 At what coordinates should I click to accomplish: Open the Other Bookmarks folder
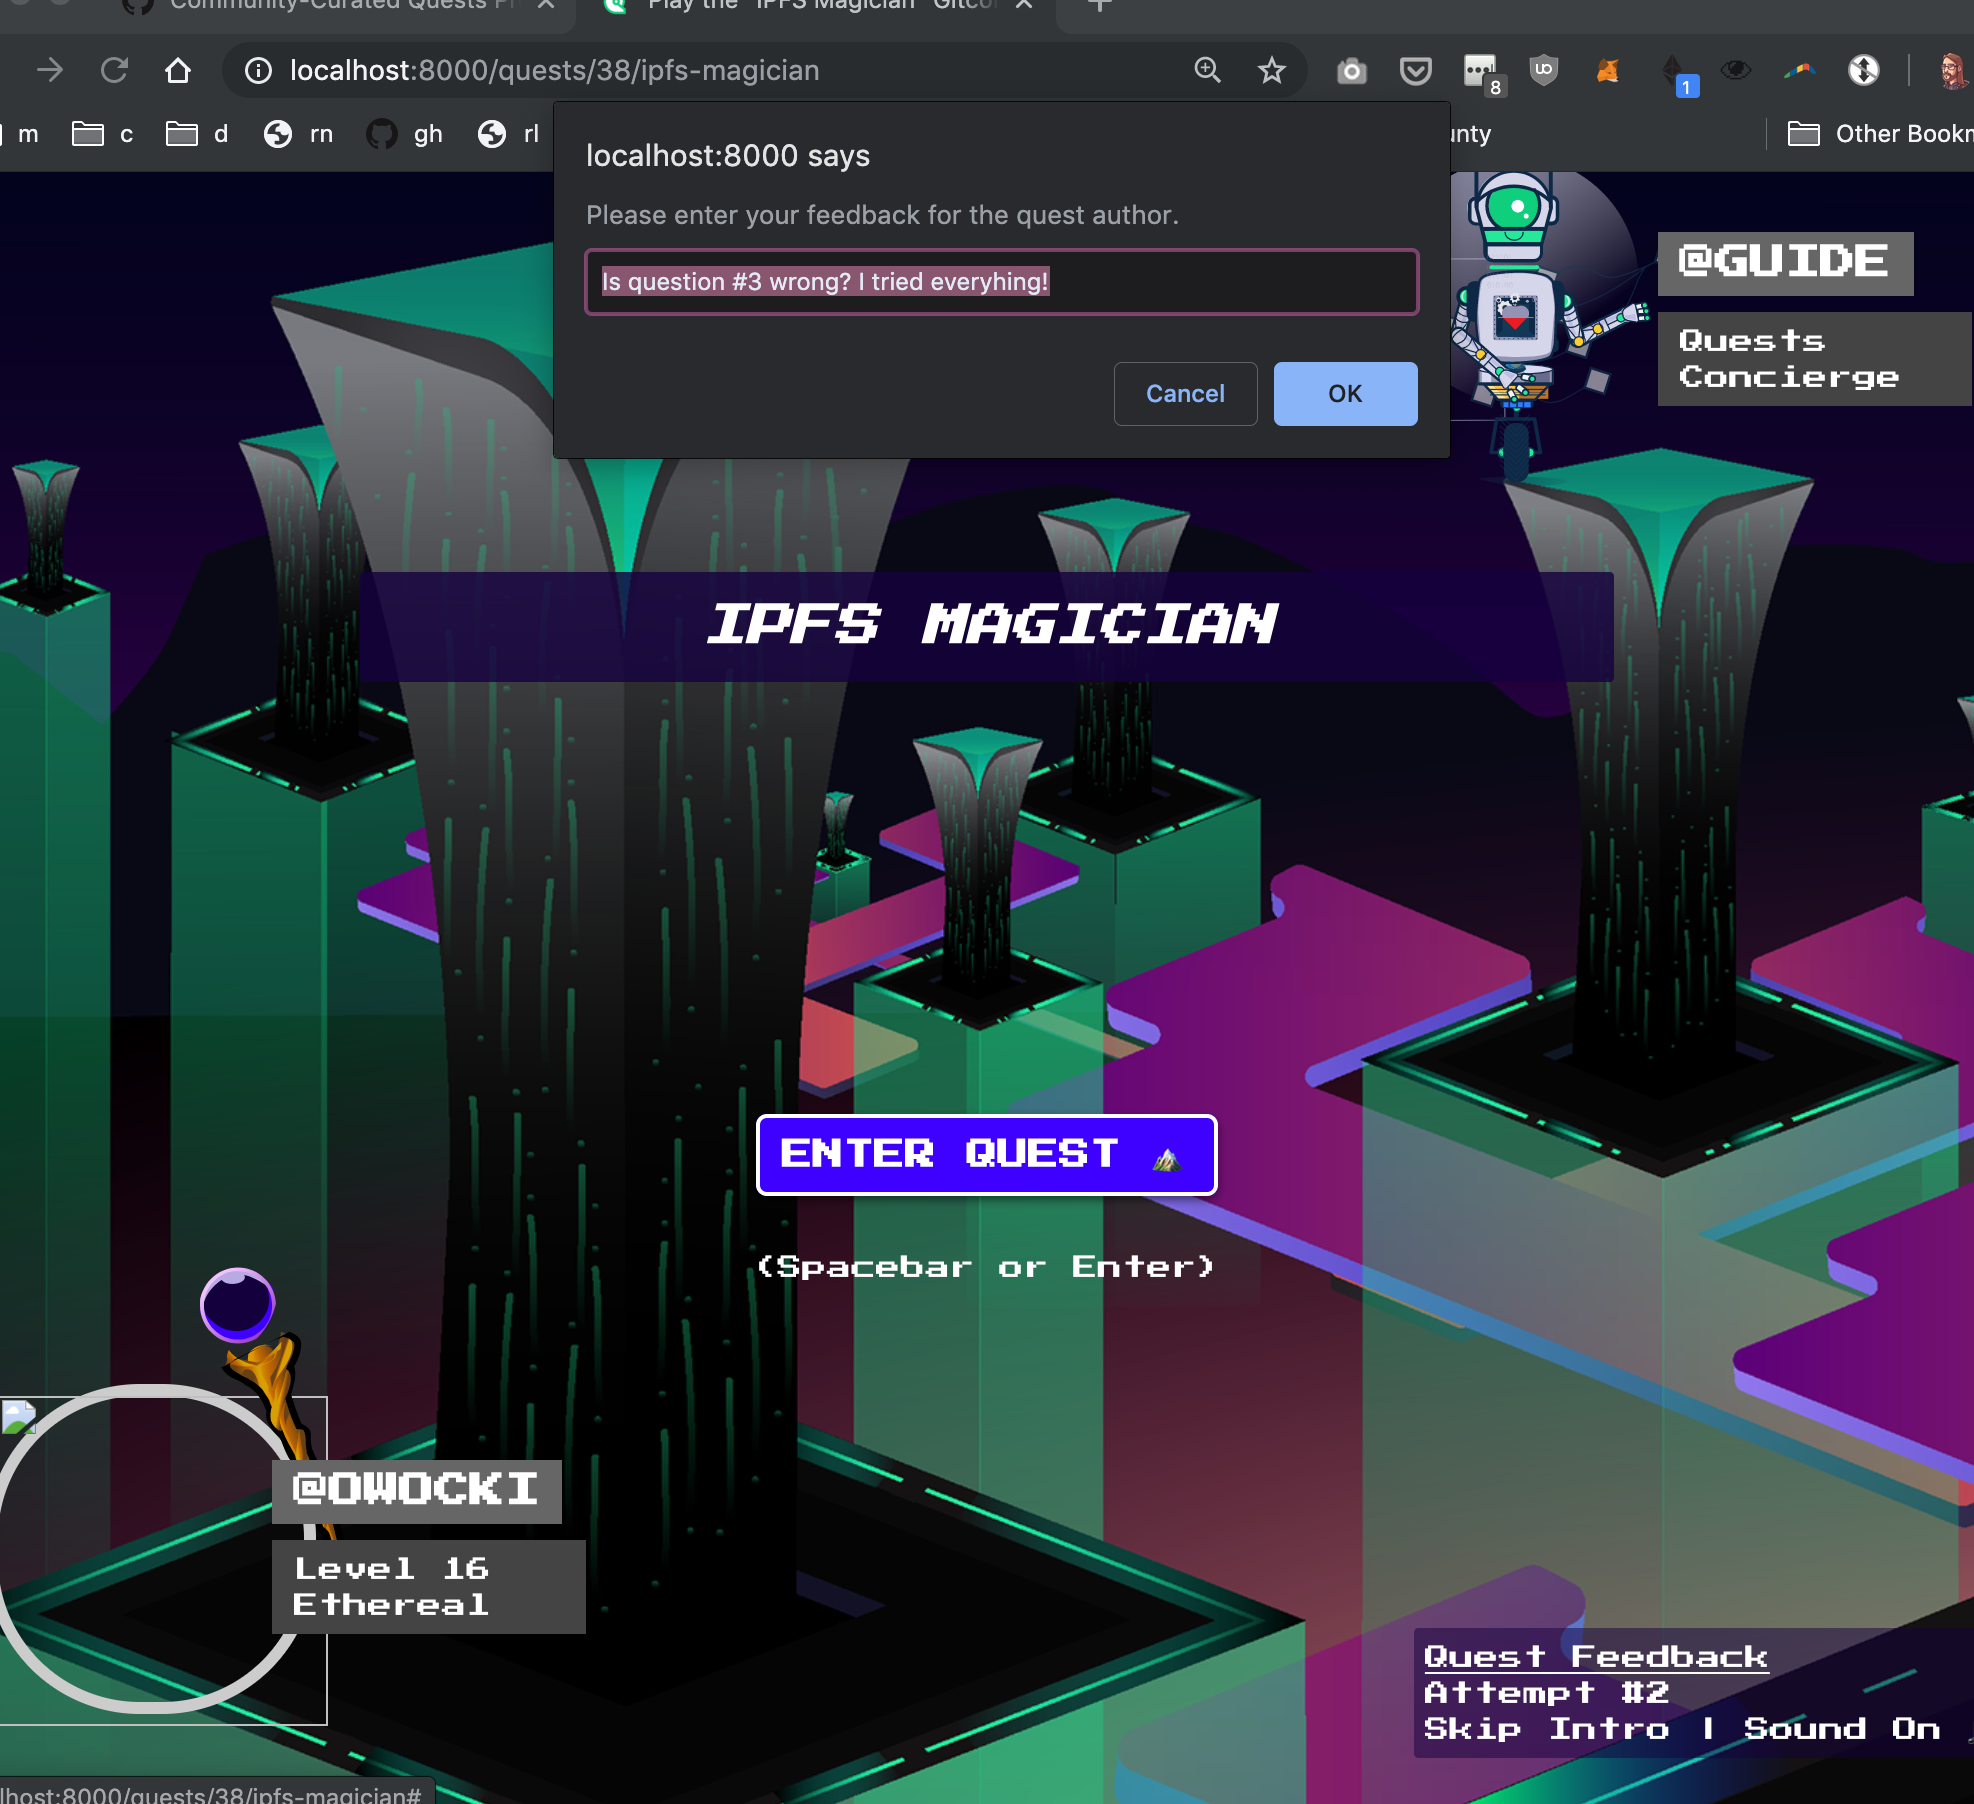[1880, 134]
